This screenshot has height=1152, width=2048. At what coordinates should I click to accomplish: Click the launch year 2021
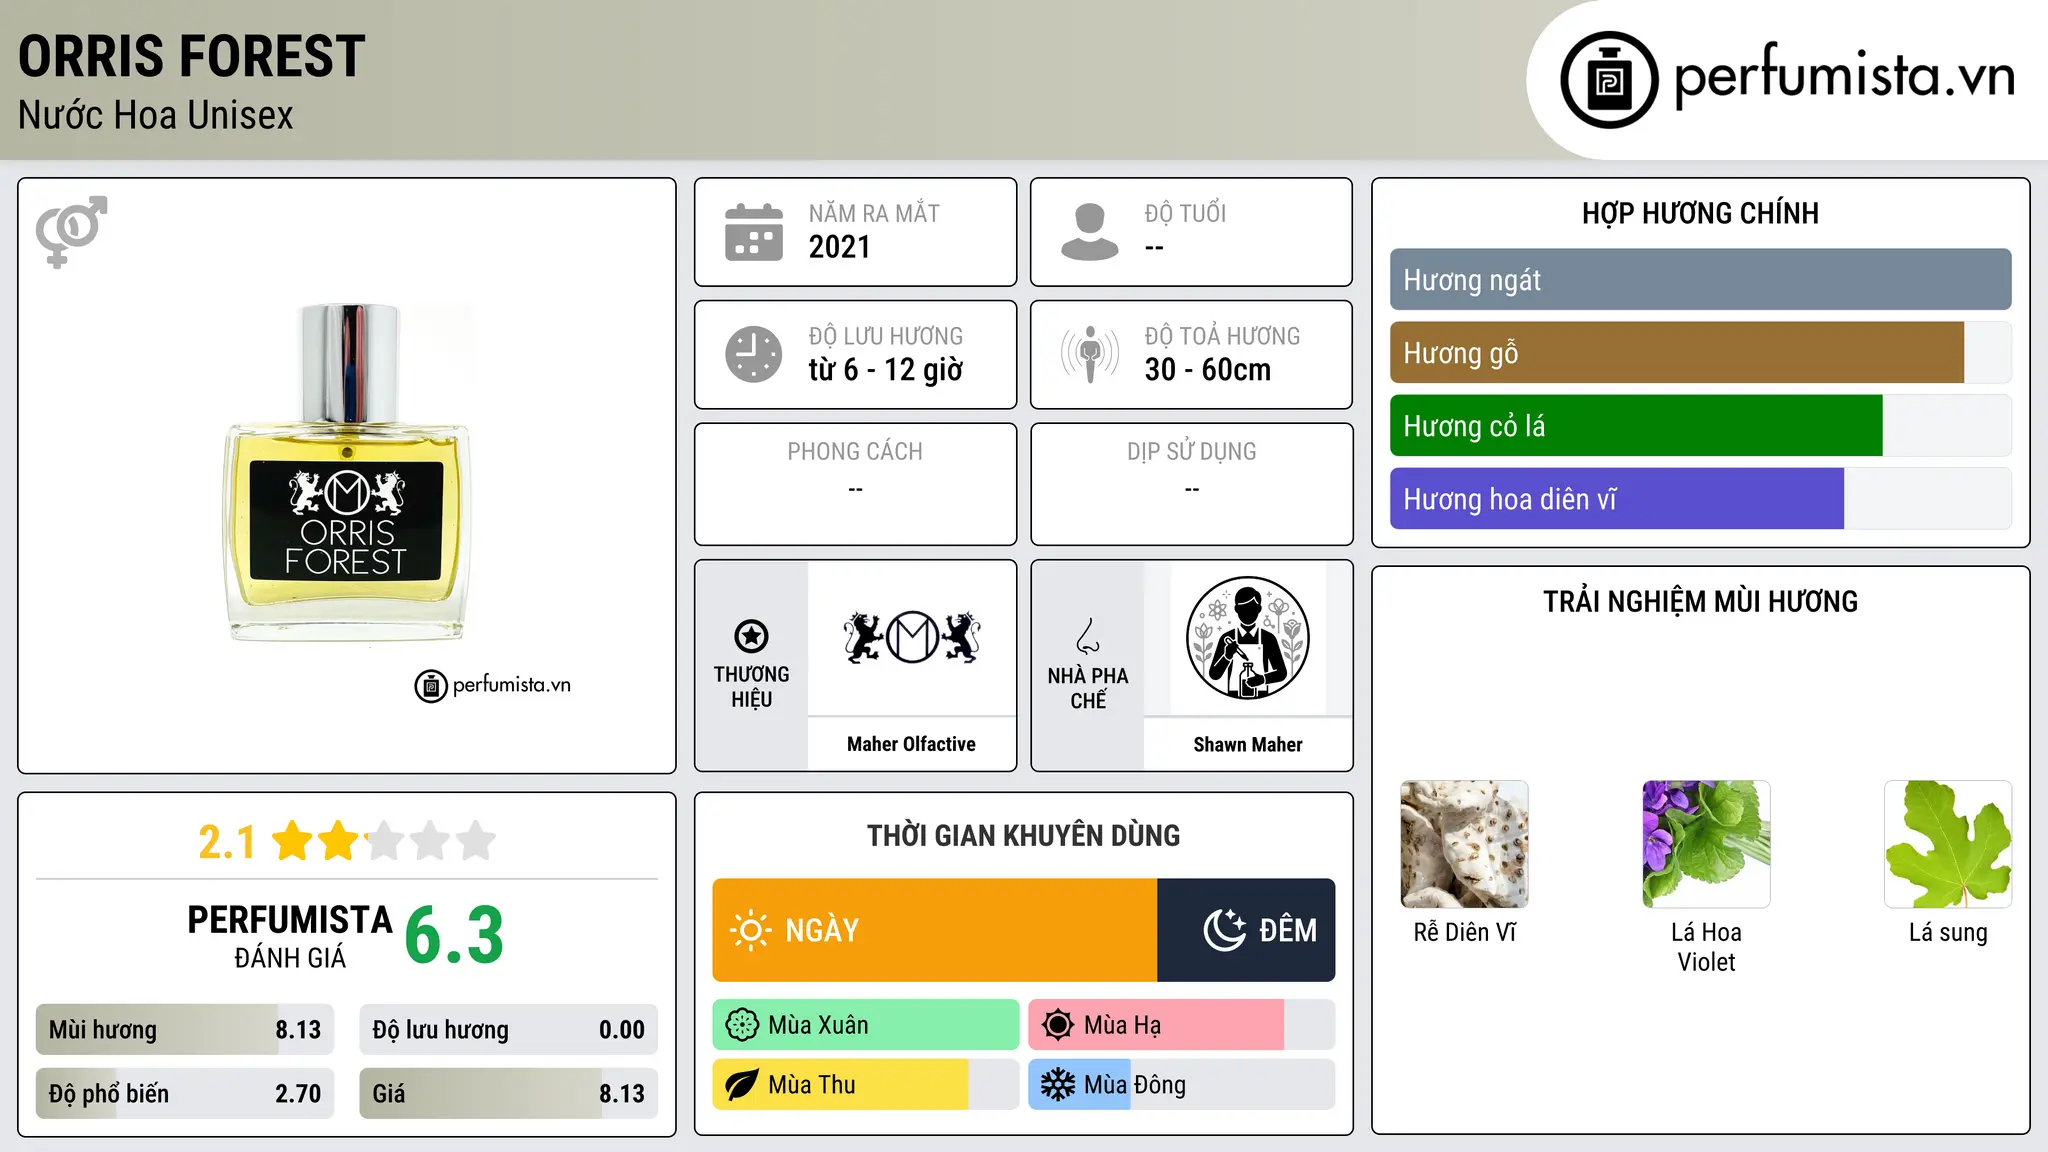point(840,247)
